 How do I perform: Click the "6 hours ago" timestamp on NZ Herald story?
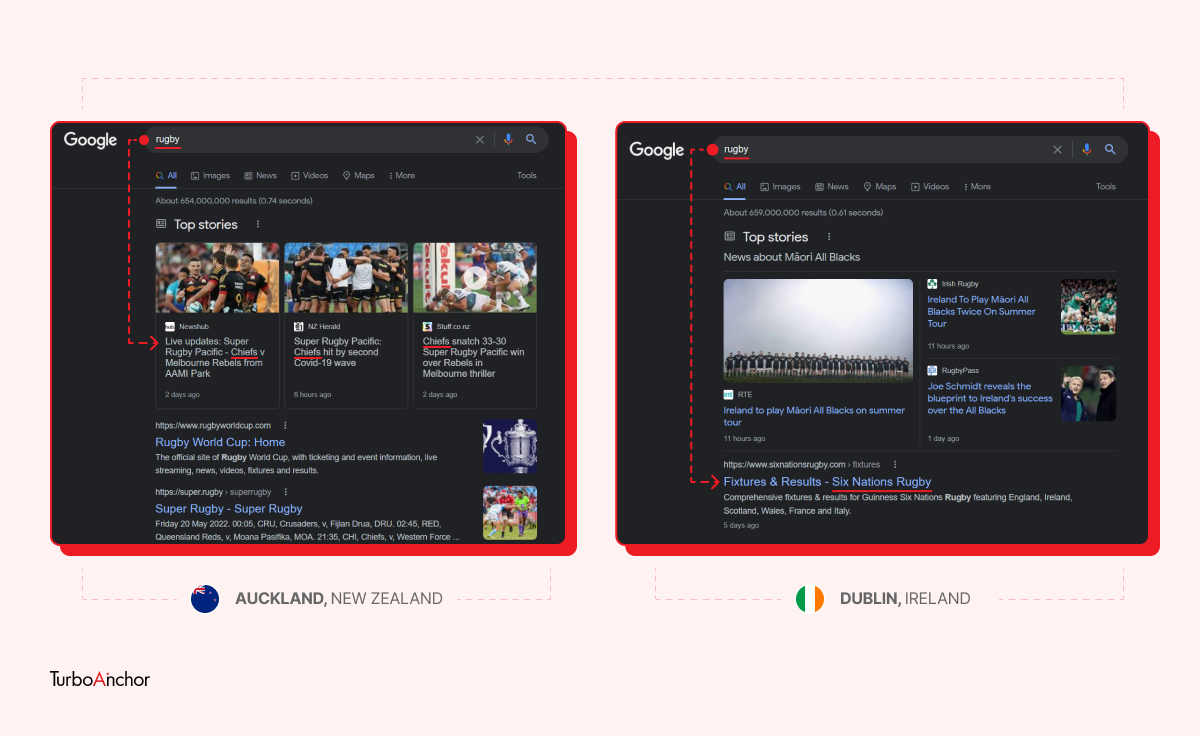[313, 395]
